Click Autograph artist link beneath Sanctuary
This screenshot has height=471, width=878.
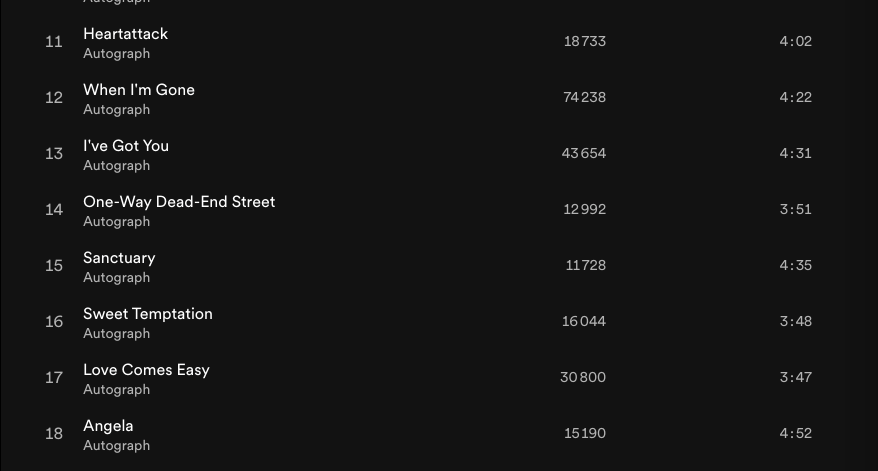coord(116,278)
